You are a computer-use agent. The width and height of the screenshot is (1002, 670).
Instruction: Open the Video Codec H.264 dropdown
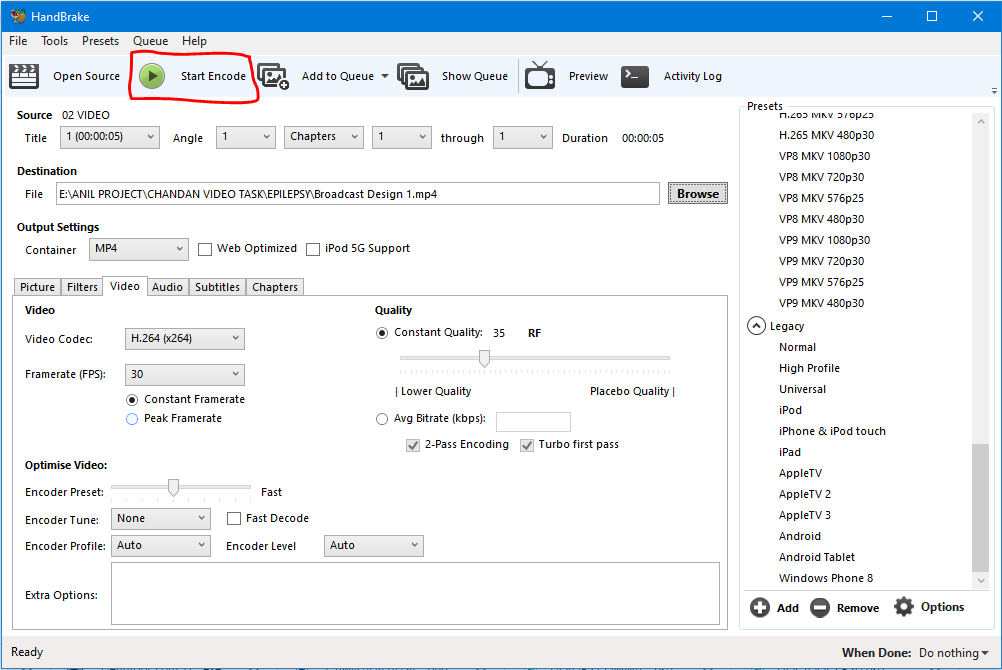[185, 339]
